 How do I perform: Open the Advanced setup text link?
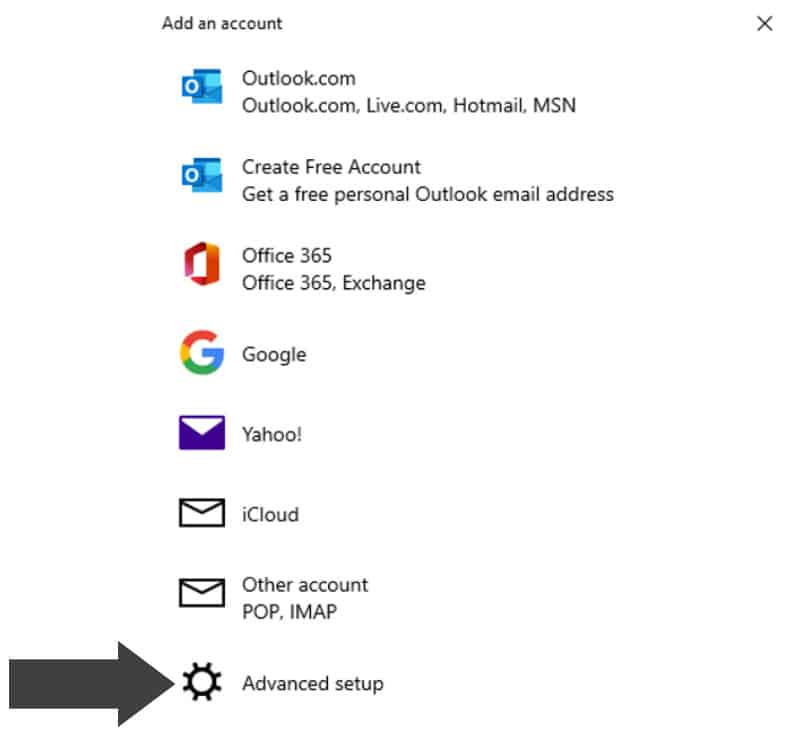point(312,684)
